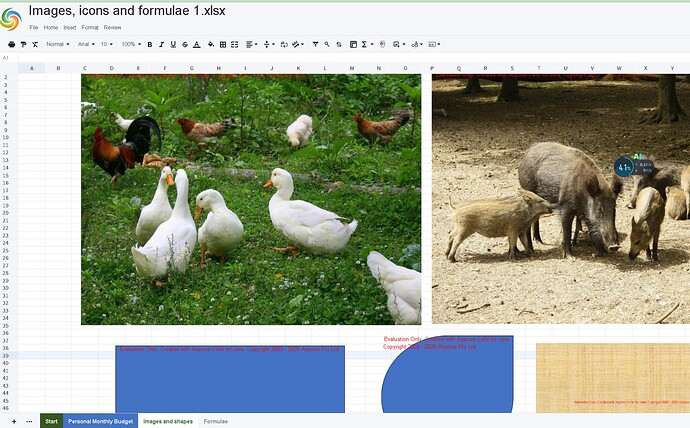Select the ducks and chickens image
Image resolution: width=690 pixels, height=428 pixels.
click(x=250, y=200)
